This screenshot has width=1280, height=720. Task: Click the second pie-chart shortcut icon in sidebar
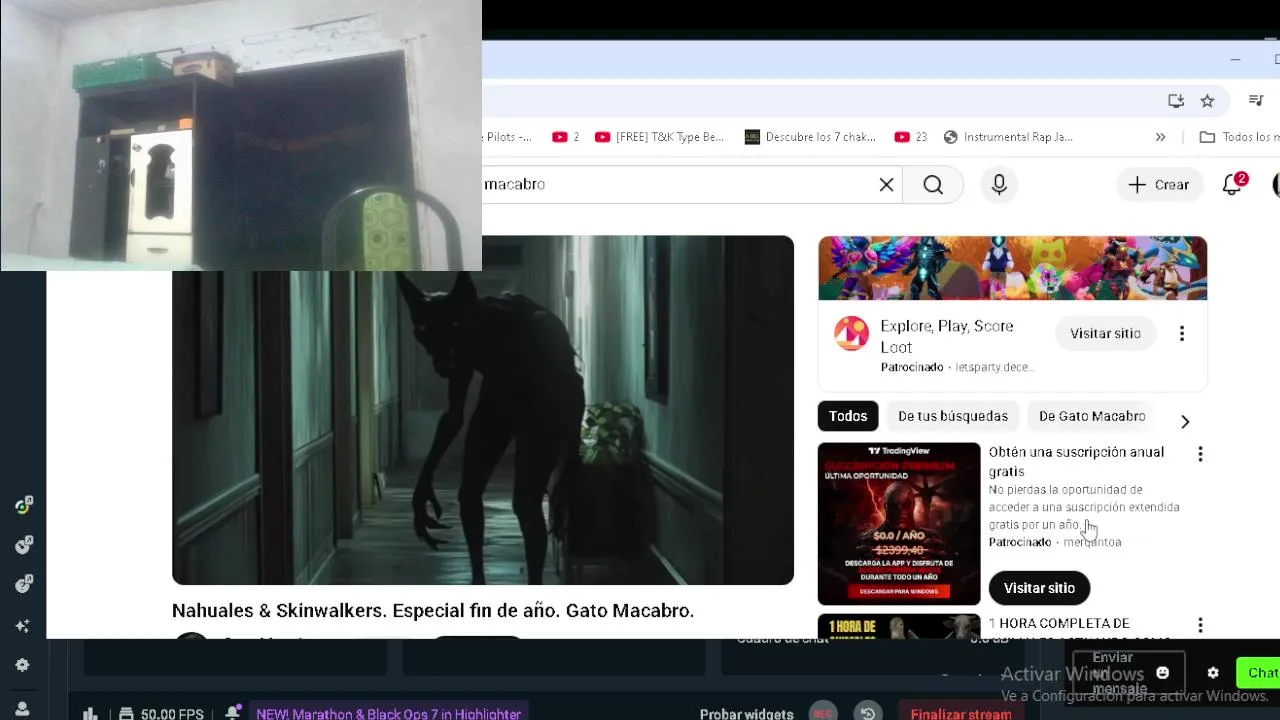[x=23, y=545]
